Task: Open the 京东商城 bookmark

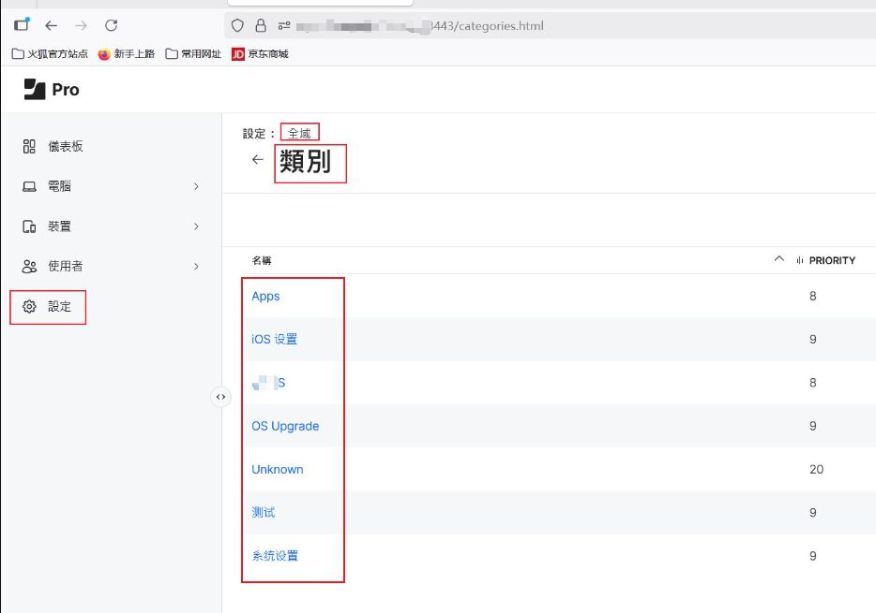Action: tap(261, 54)
